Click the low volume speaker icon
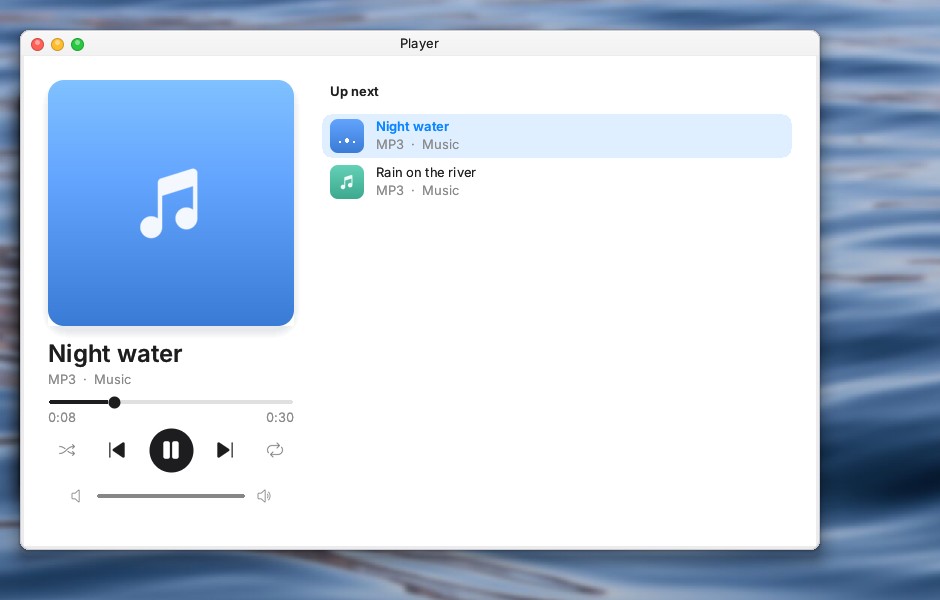 click(x=76, y=496)
